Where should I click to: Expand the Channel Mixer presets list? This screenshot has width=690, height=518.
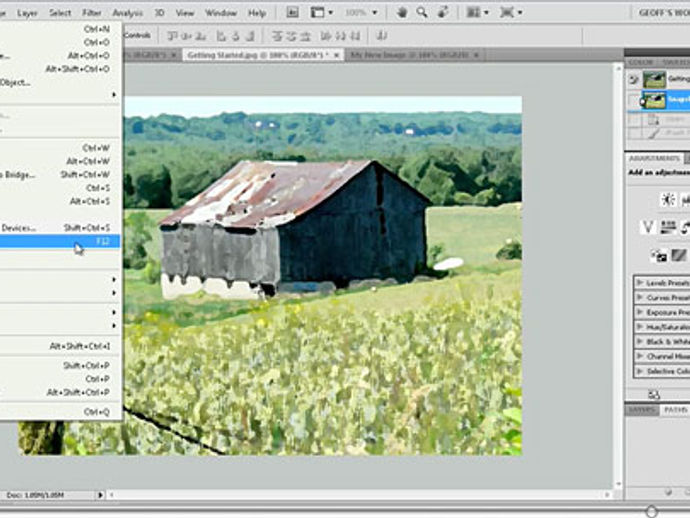pos(640,356)
